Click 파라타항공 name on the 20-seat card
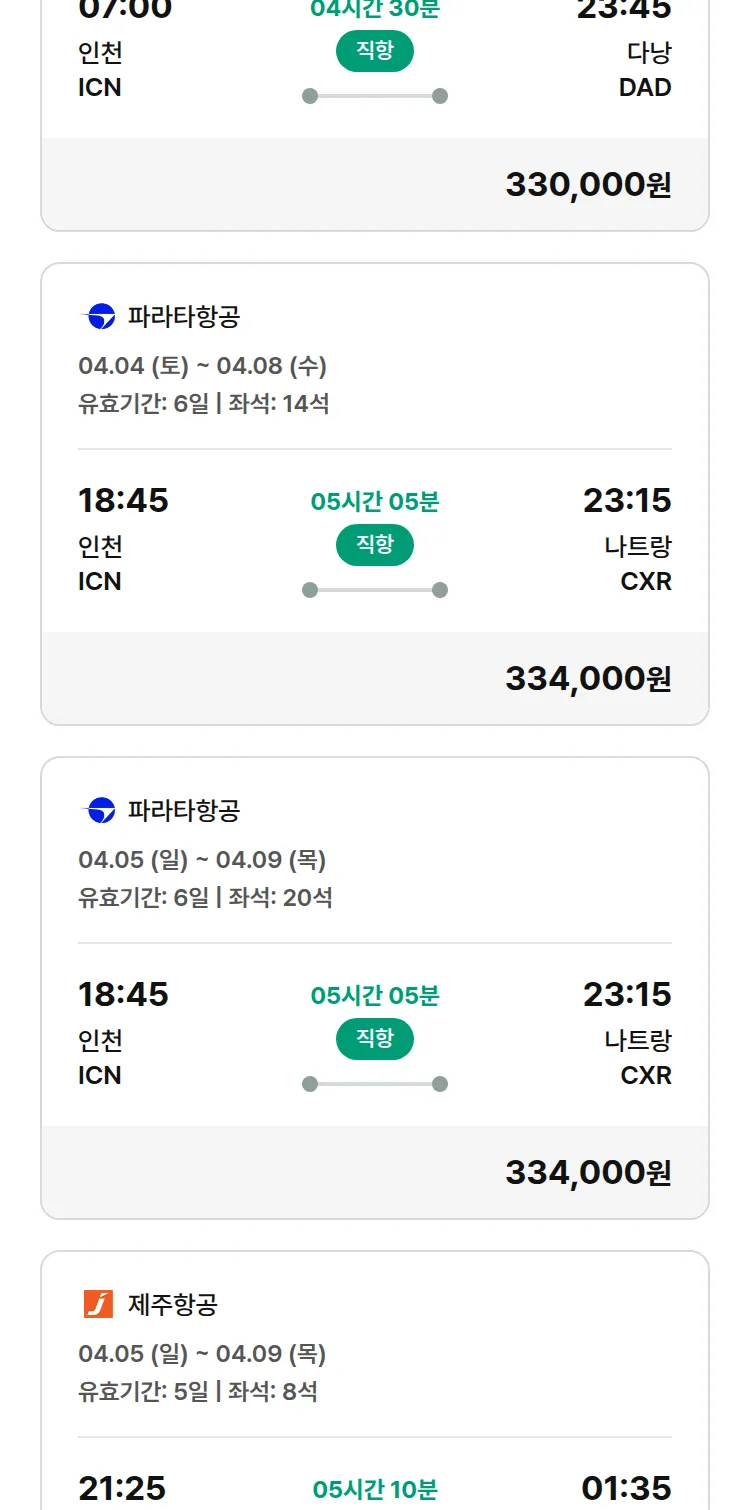This screenshot has height=1510, width=750. (184, 810)
